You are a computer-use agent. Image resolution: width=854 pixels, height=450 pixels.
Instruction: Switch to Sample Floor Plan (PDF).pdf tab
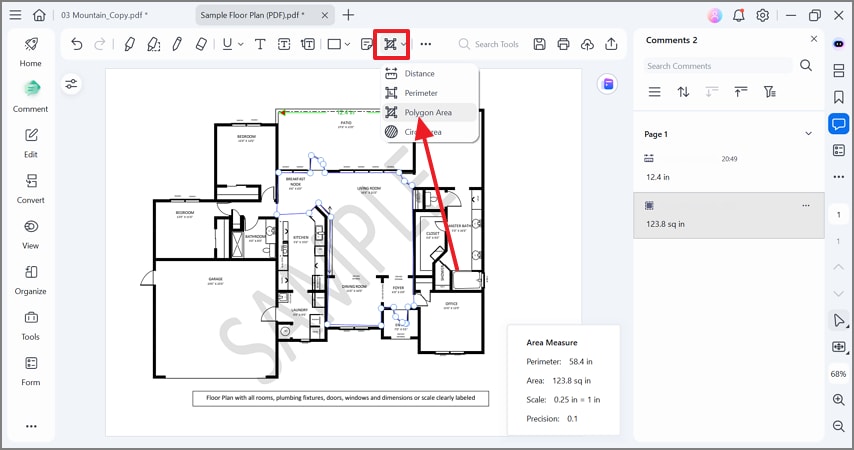click(253, 15)
